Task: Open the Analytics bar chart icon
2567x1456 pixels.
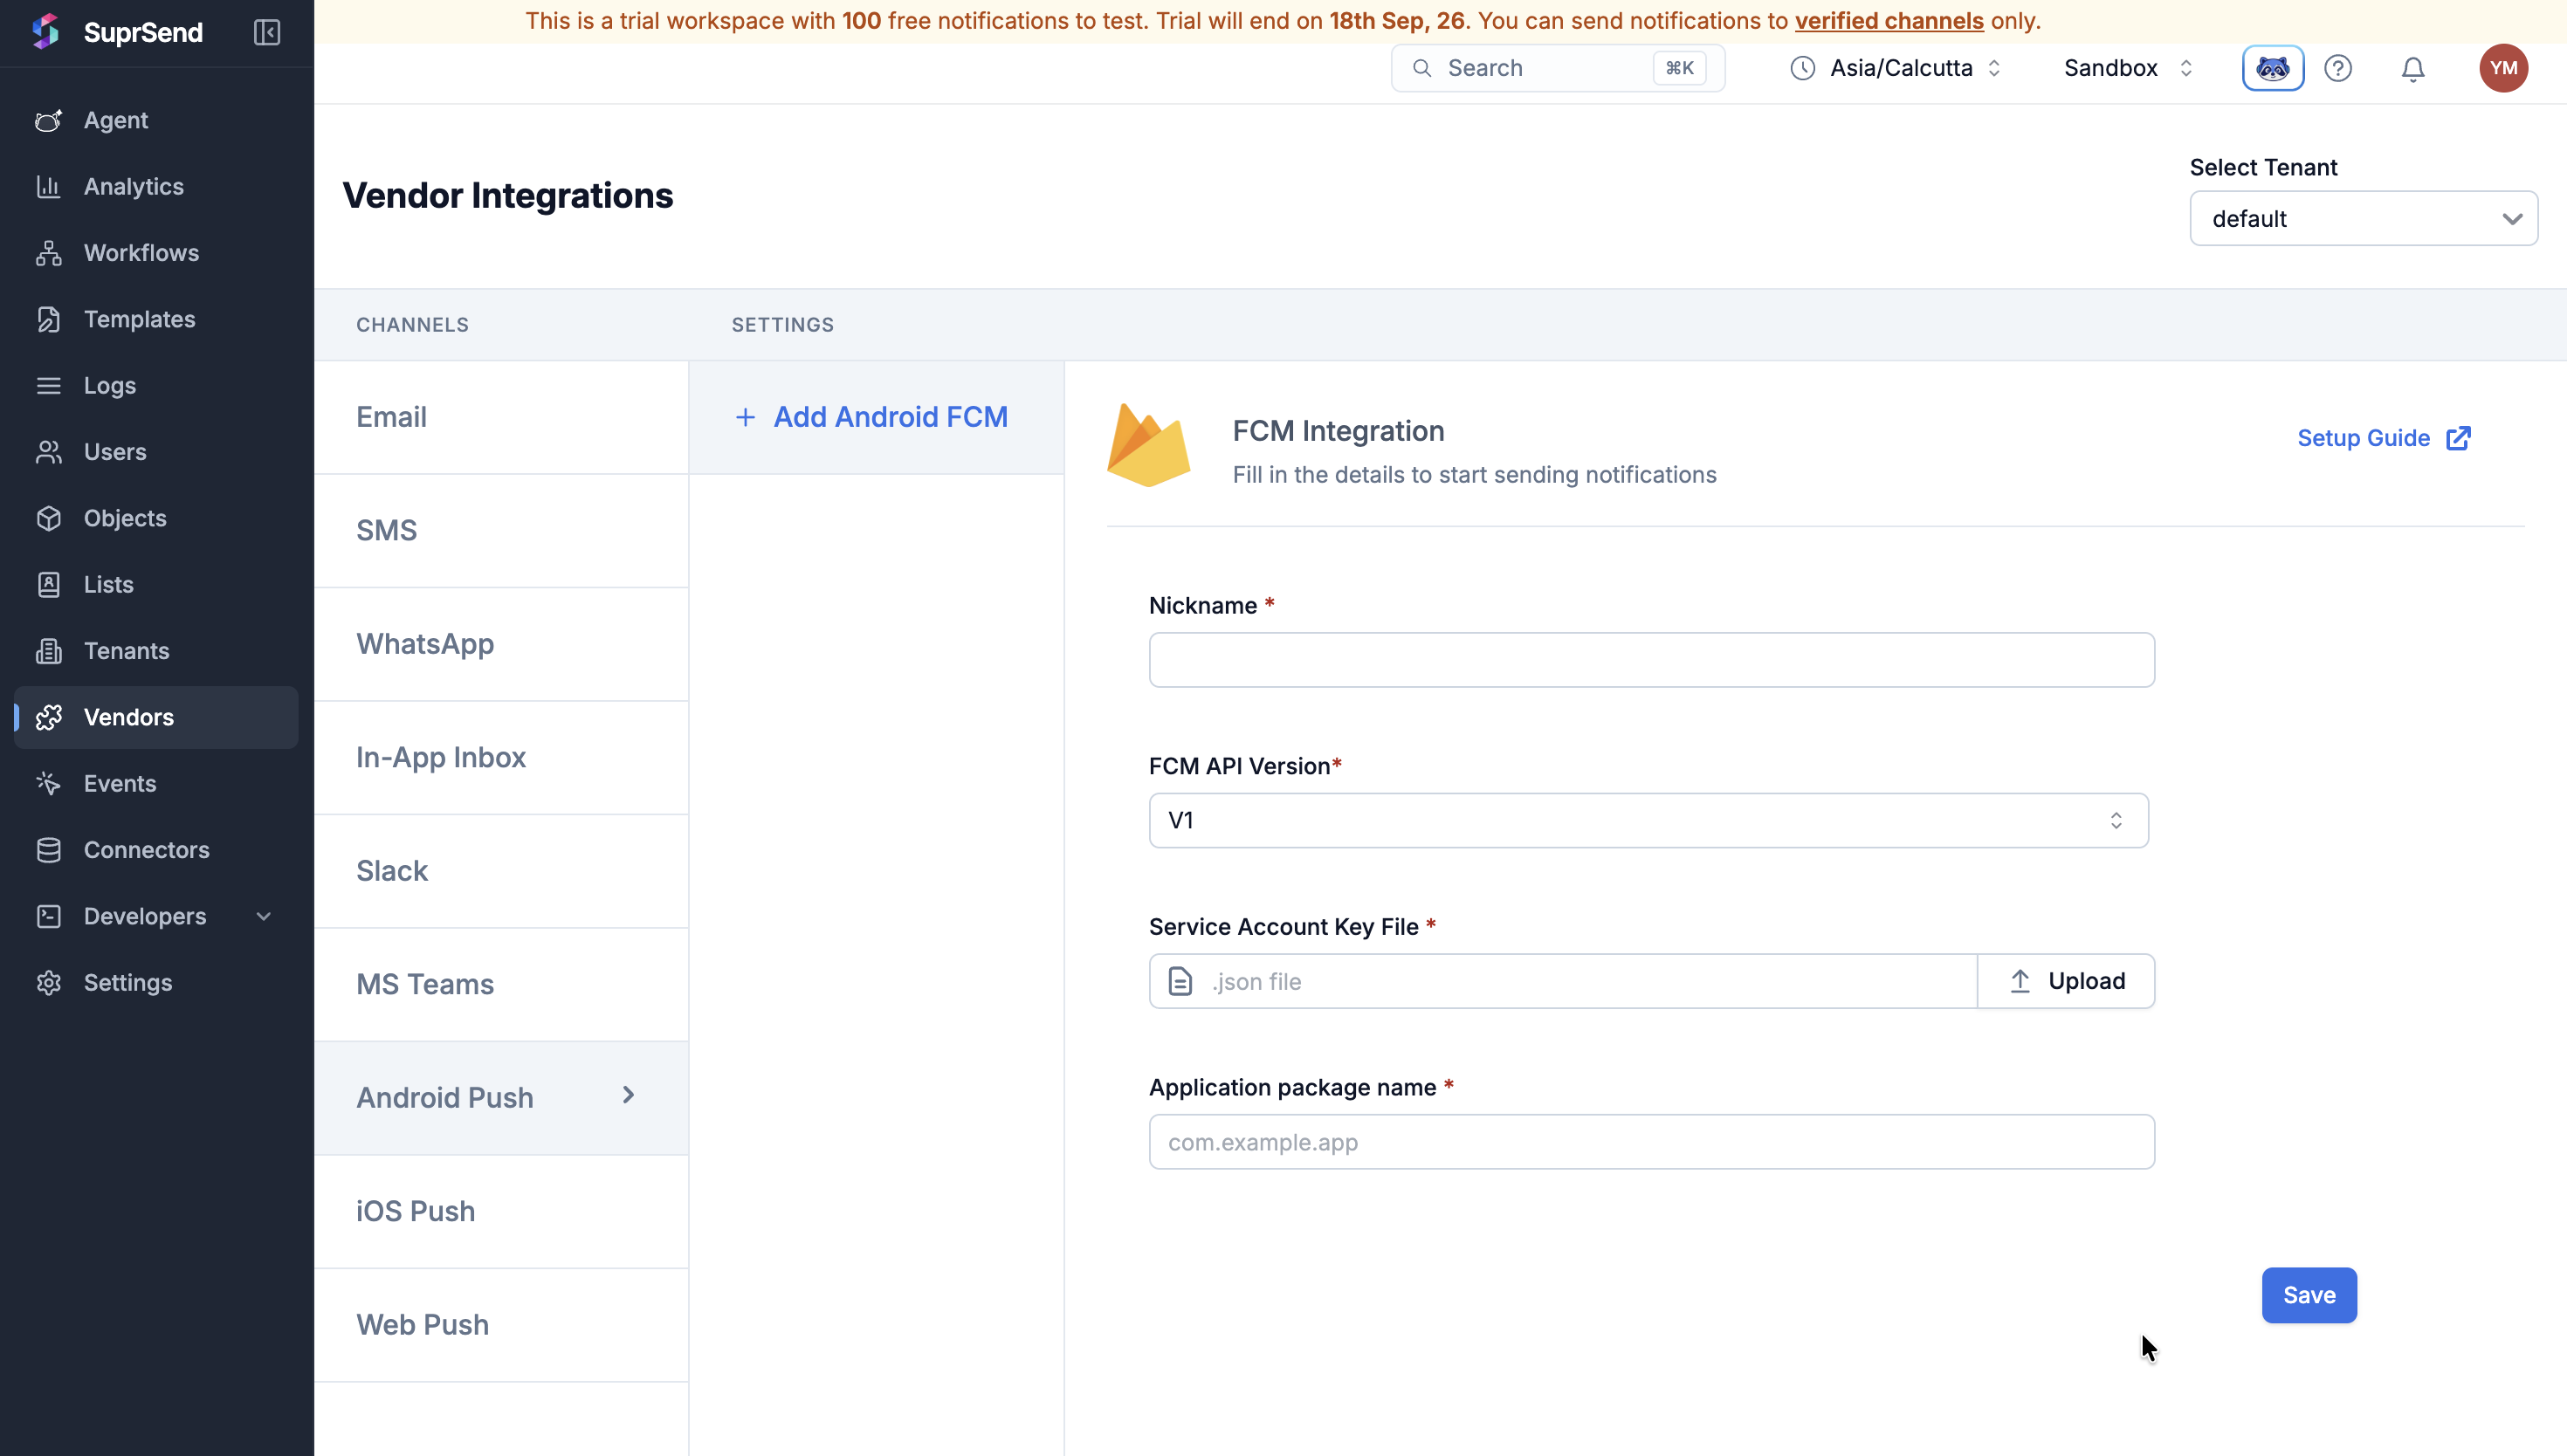Action: click(49, 186)
